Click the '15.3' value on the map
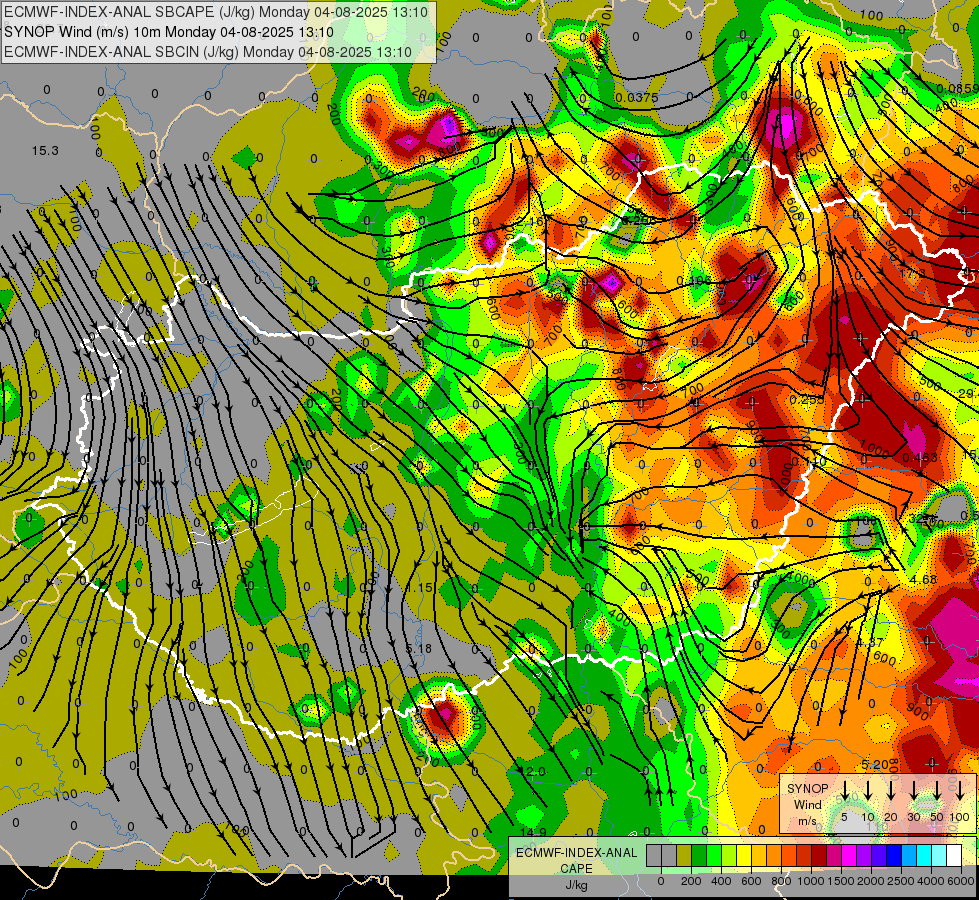 tap(45, 151)
